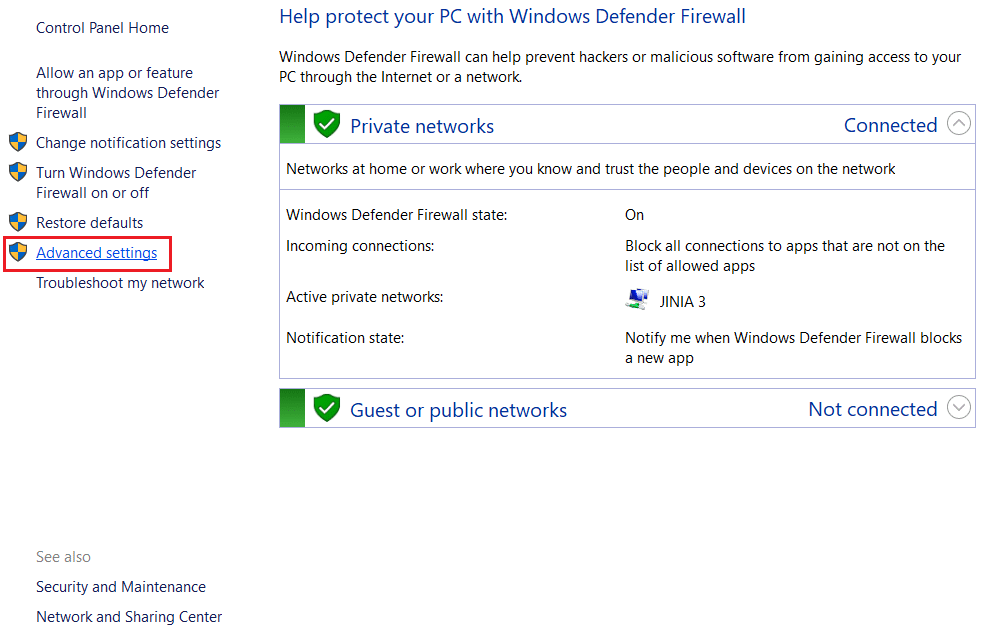Click shield icon beside Change notification settings
The height and width of the screenshot is (638, 986).
(x=18, y=142)
